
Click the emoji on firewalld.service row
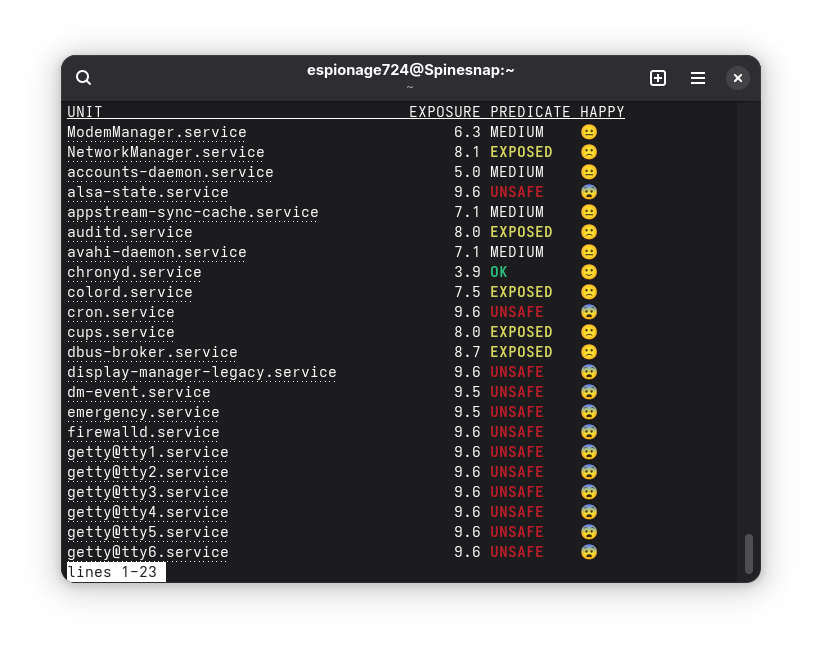coord(589,432)
